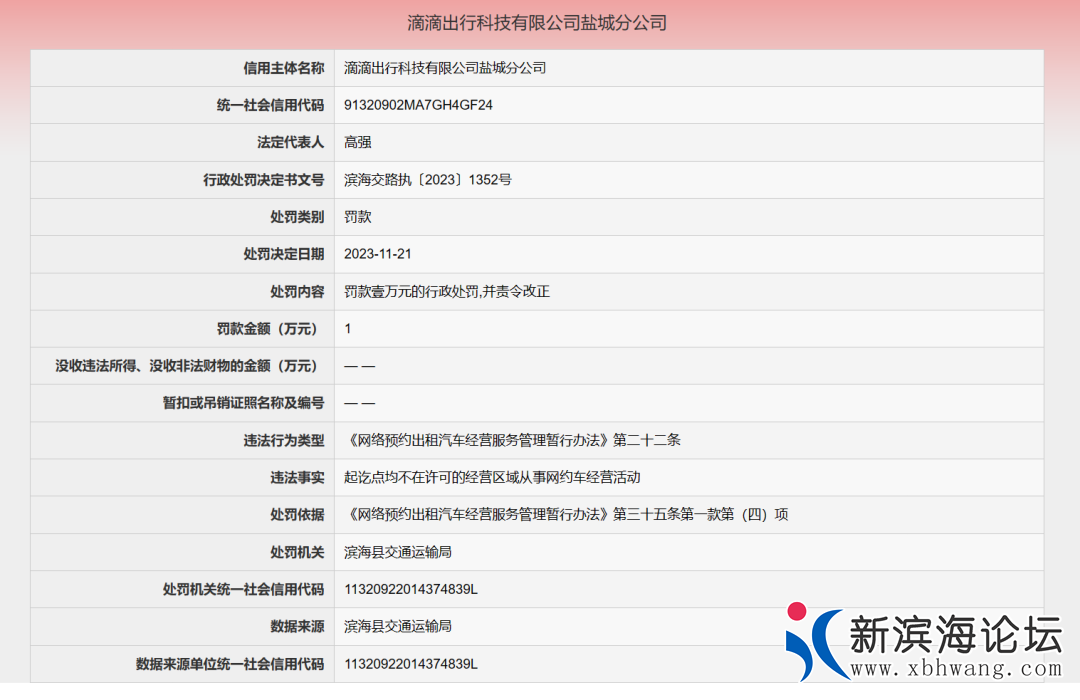Click the fine amount value 1
This screenshot has width=1080, height=700.
pyautogui.click(x=348, y=328)
